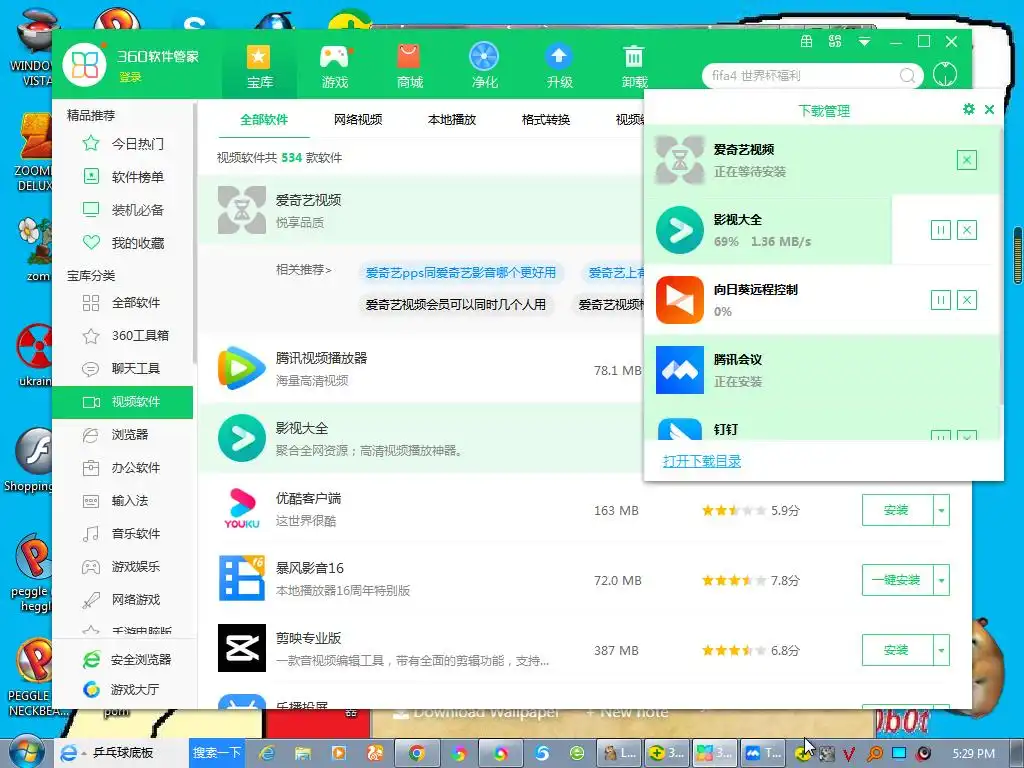Open the download manager settings gear
1024x768 pixels.
pyautogui.click(x=968, y=109)
